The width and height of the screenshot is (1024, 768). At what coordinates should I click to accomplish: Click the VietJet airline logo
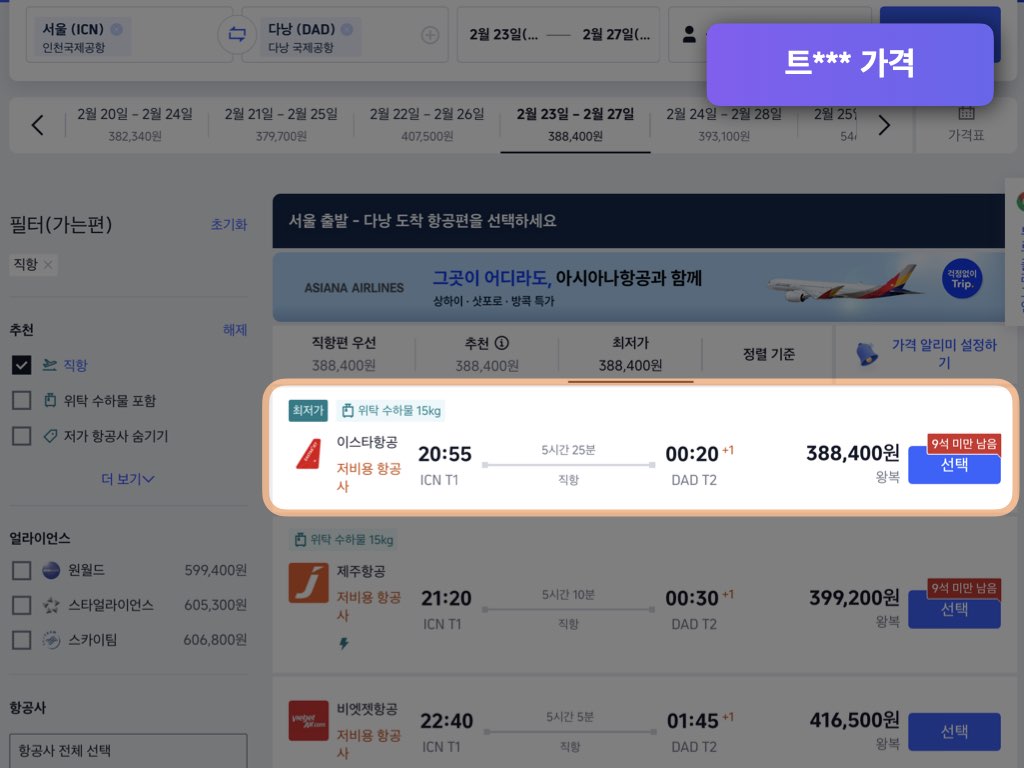point(308,719)
